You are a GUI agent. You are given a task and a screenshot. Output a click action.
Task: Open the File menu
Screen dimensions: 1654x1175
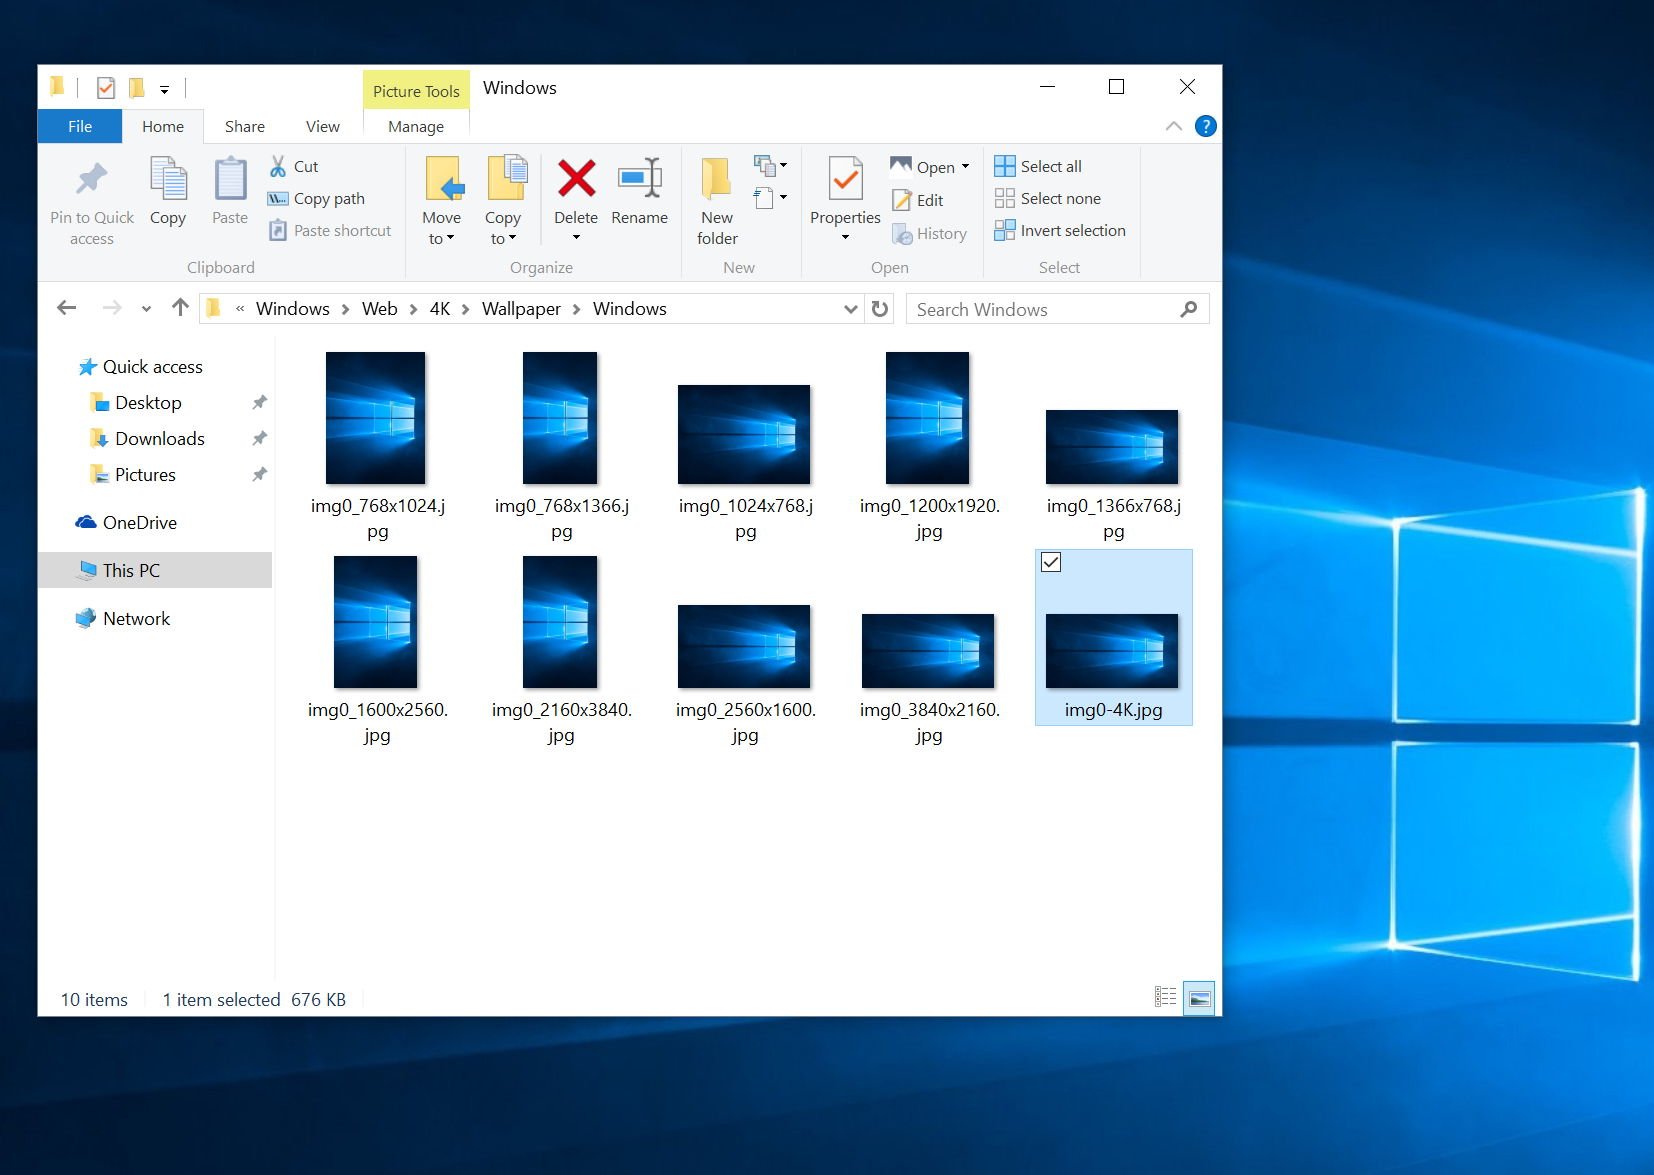pyautogui.click(x=80, y=126)
